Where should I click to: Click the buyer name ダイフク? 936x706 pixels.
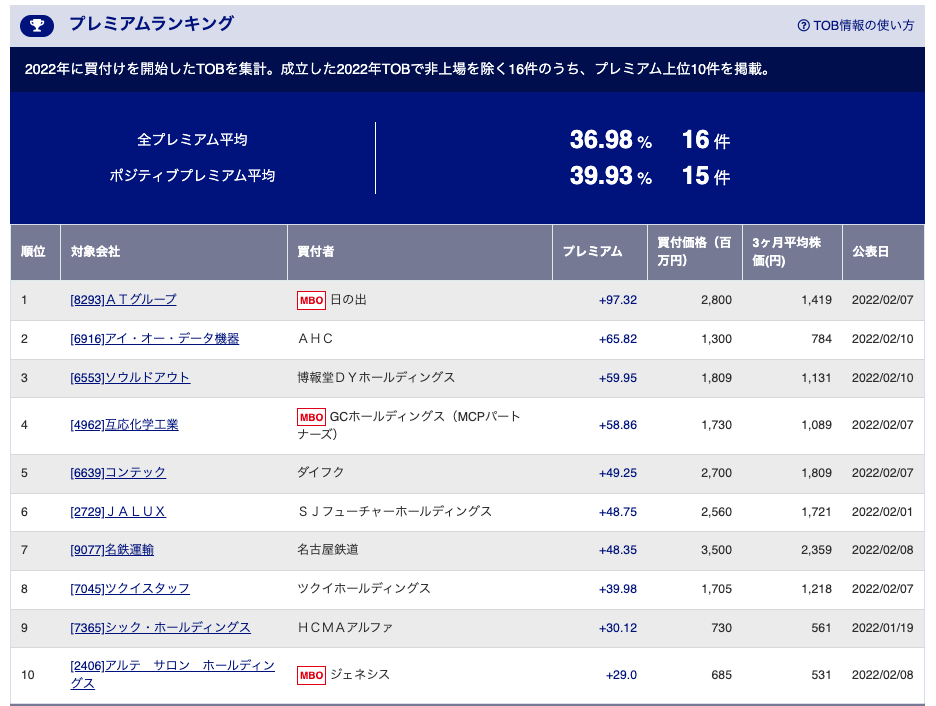(x=321, y=473)
